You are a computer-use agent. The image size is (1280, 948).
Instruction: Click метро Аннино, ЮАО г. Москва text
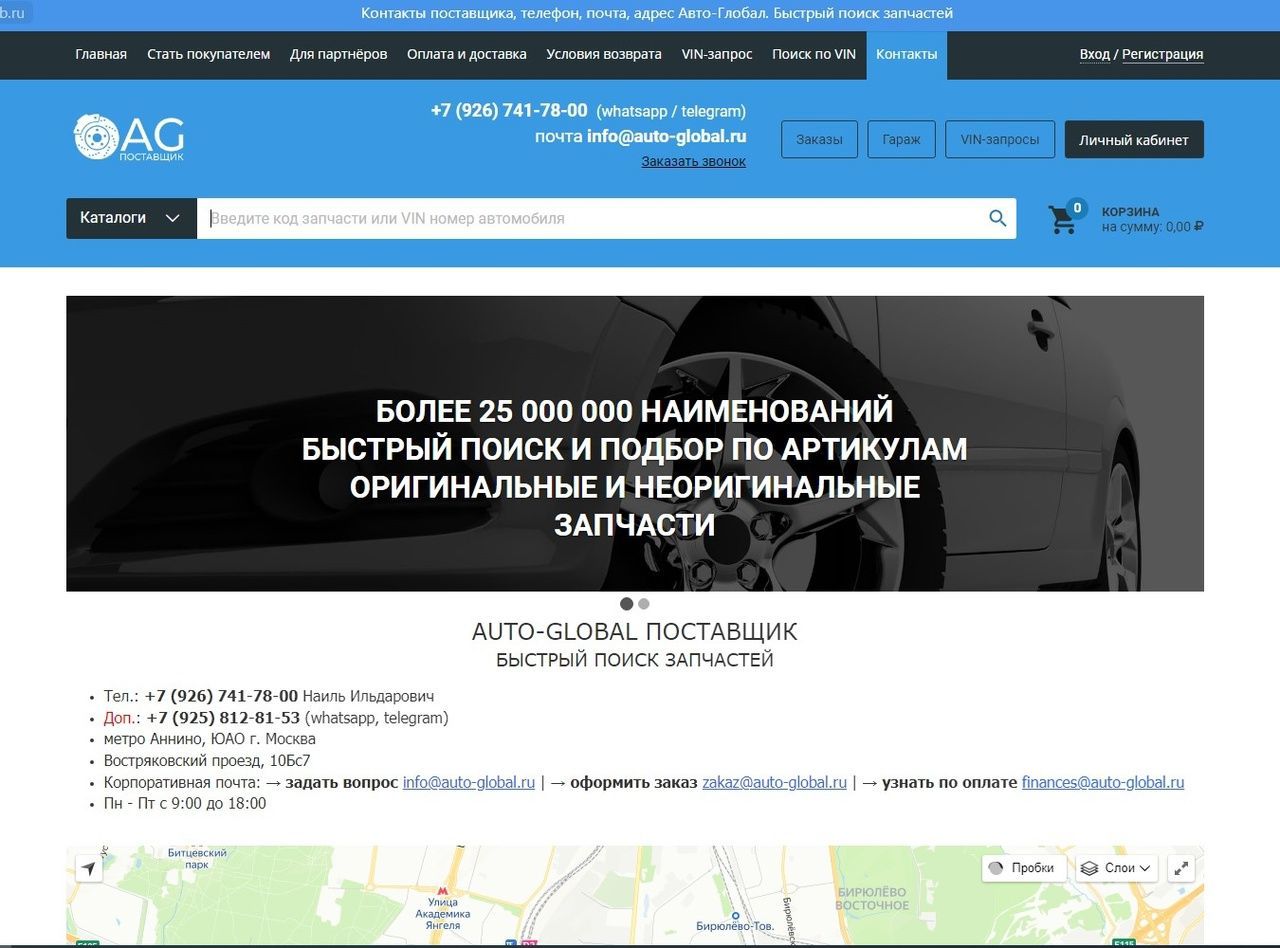[x=210, y=739]
